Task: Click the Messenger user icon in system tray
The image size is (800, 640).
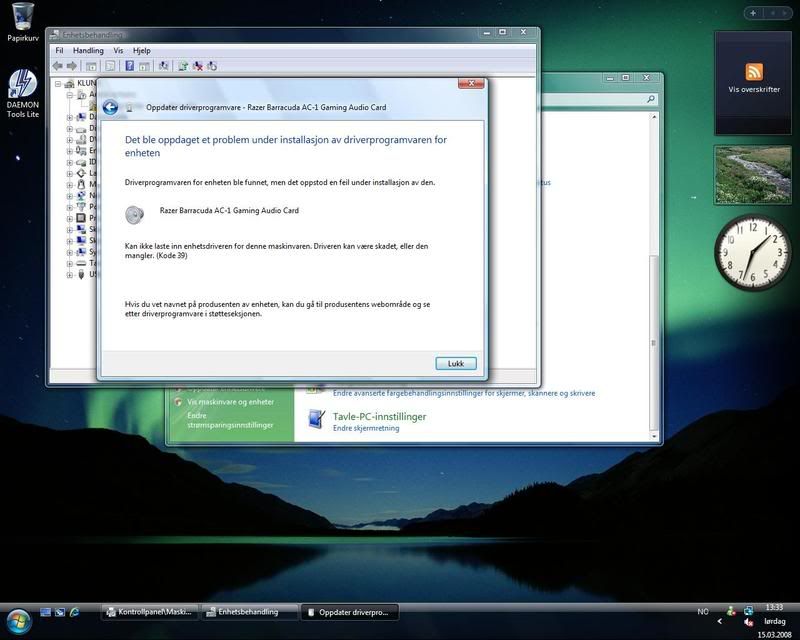Action: click(x=732, y=610)
